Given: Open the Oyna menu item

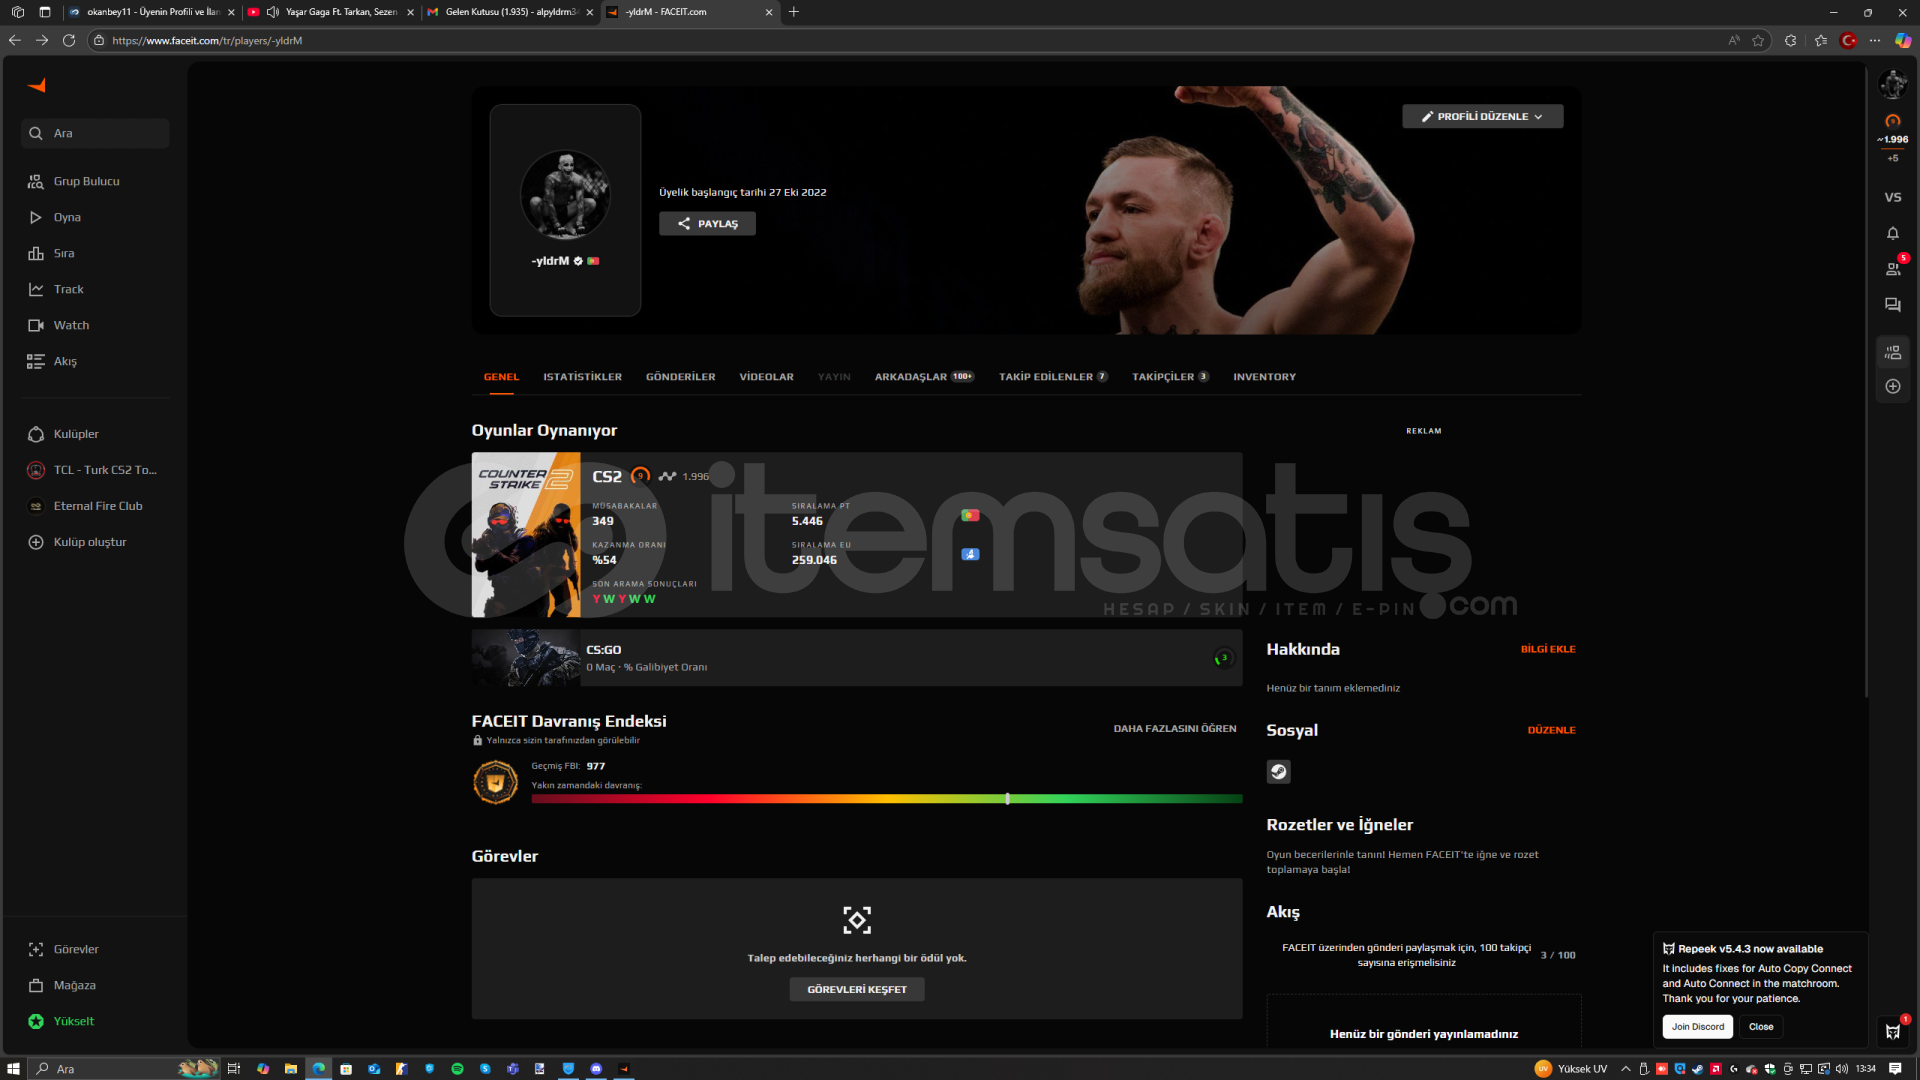Looking at the screenshot, I should click(x=67, y=217).
